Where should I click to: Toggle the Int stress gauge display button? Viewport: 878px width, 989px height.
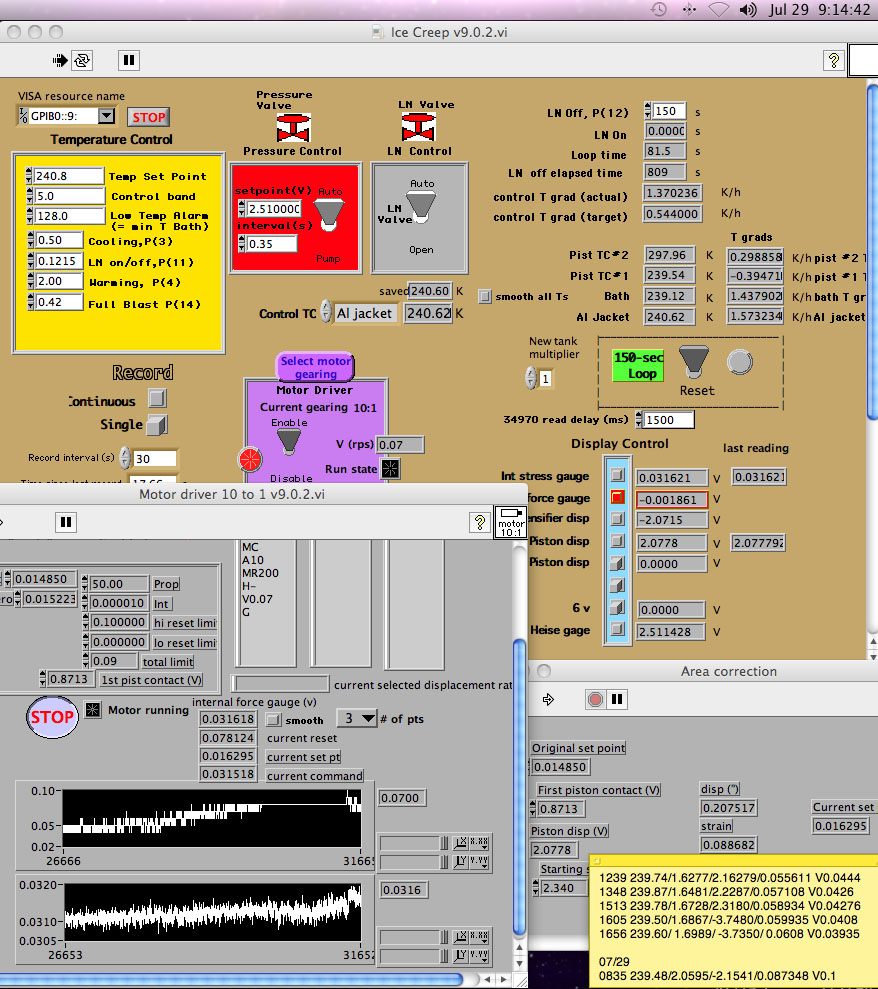[618, 477]
